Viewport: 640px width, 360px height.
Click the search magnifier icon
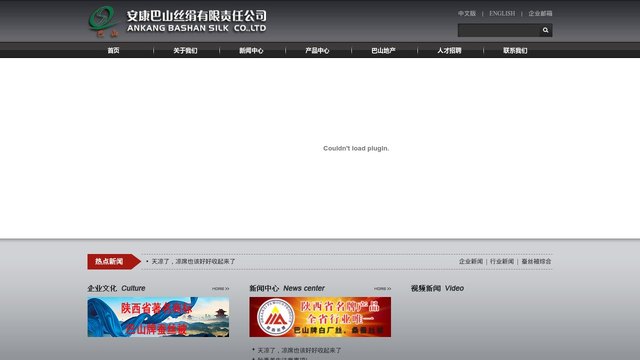click(545, 30)
